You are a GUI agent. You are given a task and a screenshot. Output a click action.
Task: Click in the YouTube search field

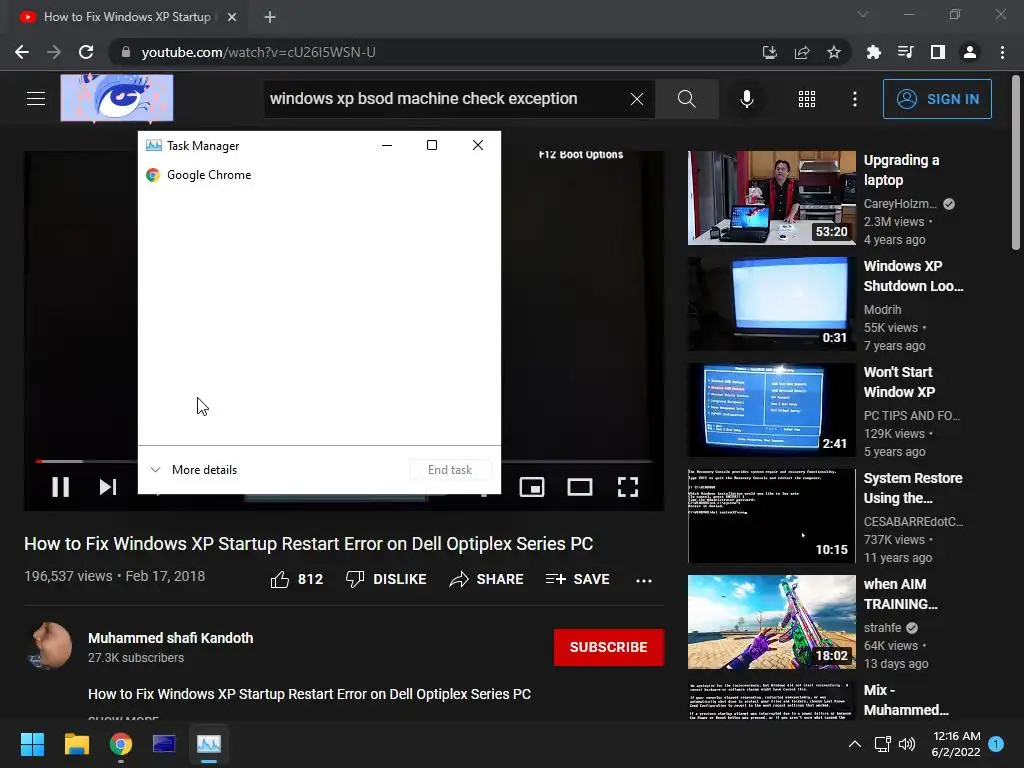tap(444, 99)
